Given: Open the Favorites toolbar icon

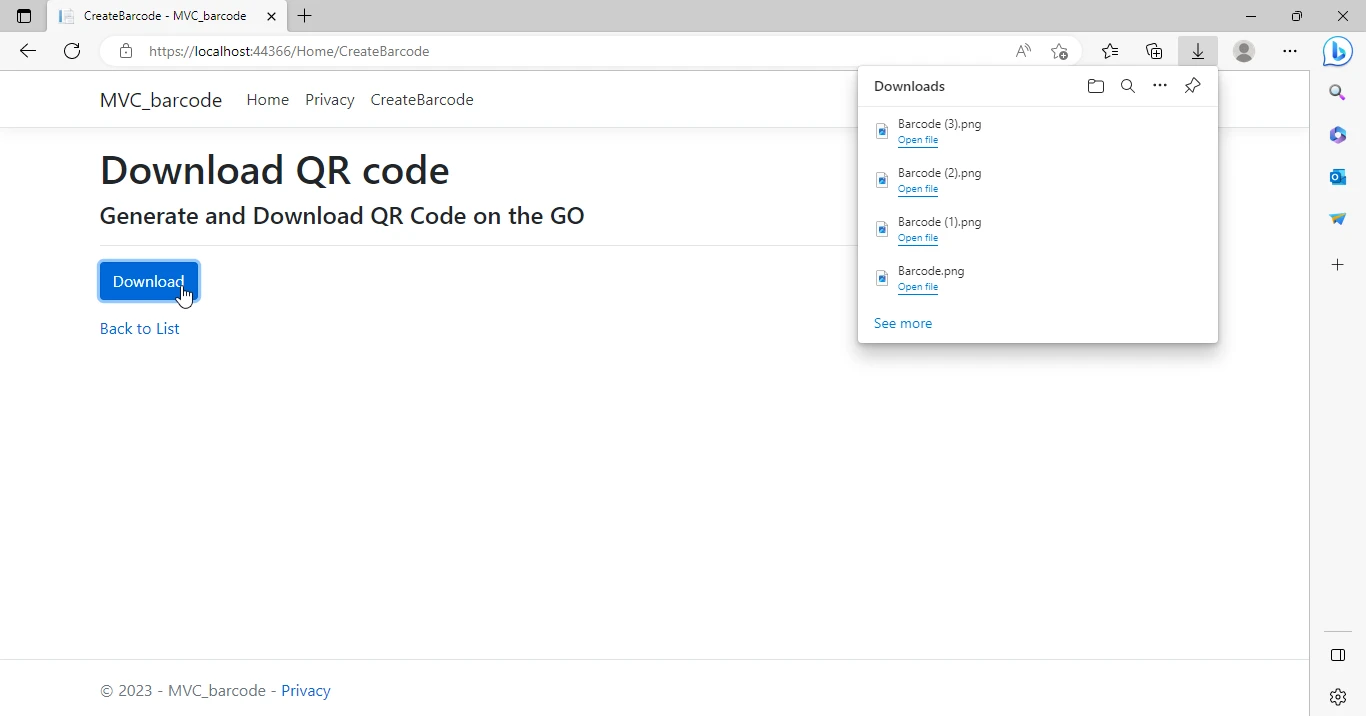Looking at the screenshot, I should (1110, 51).
